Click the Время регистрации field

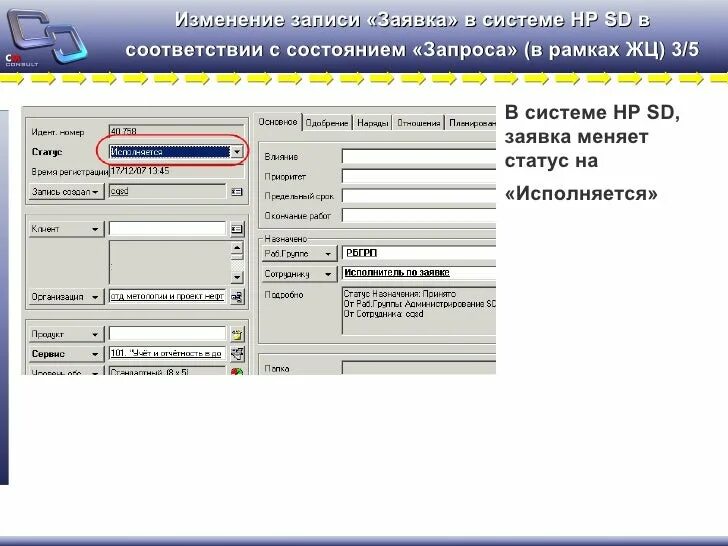point(176,171)
